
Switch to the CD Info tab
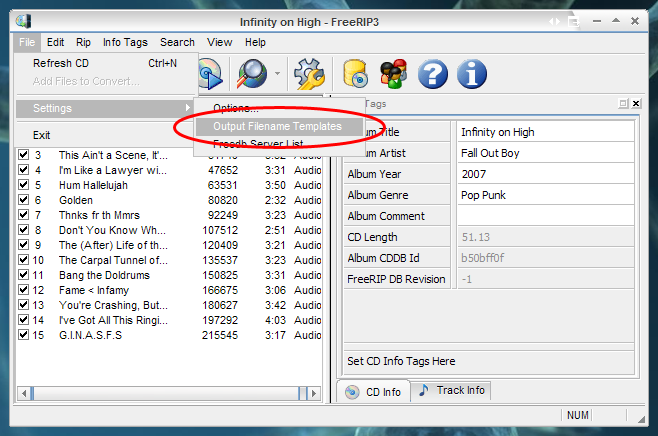(373, 392)
